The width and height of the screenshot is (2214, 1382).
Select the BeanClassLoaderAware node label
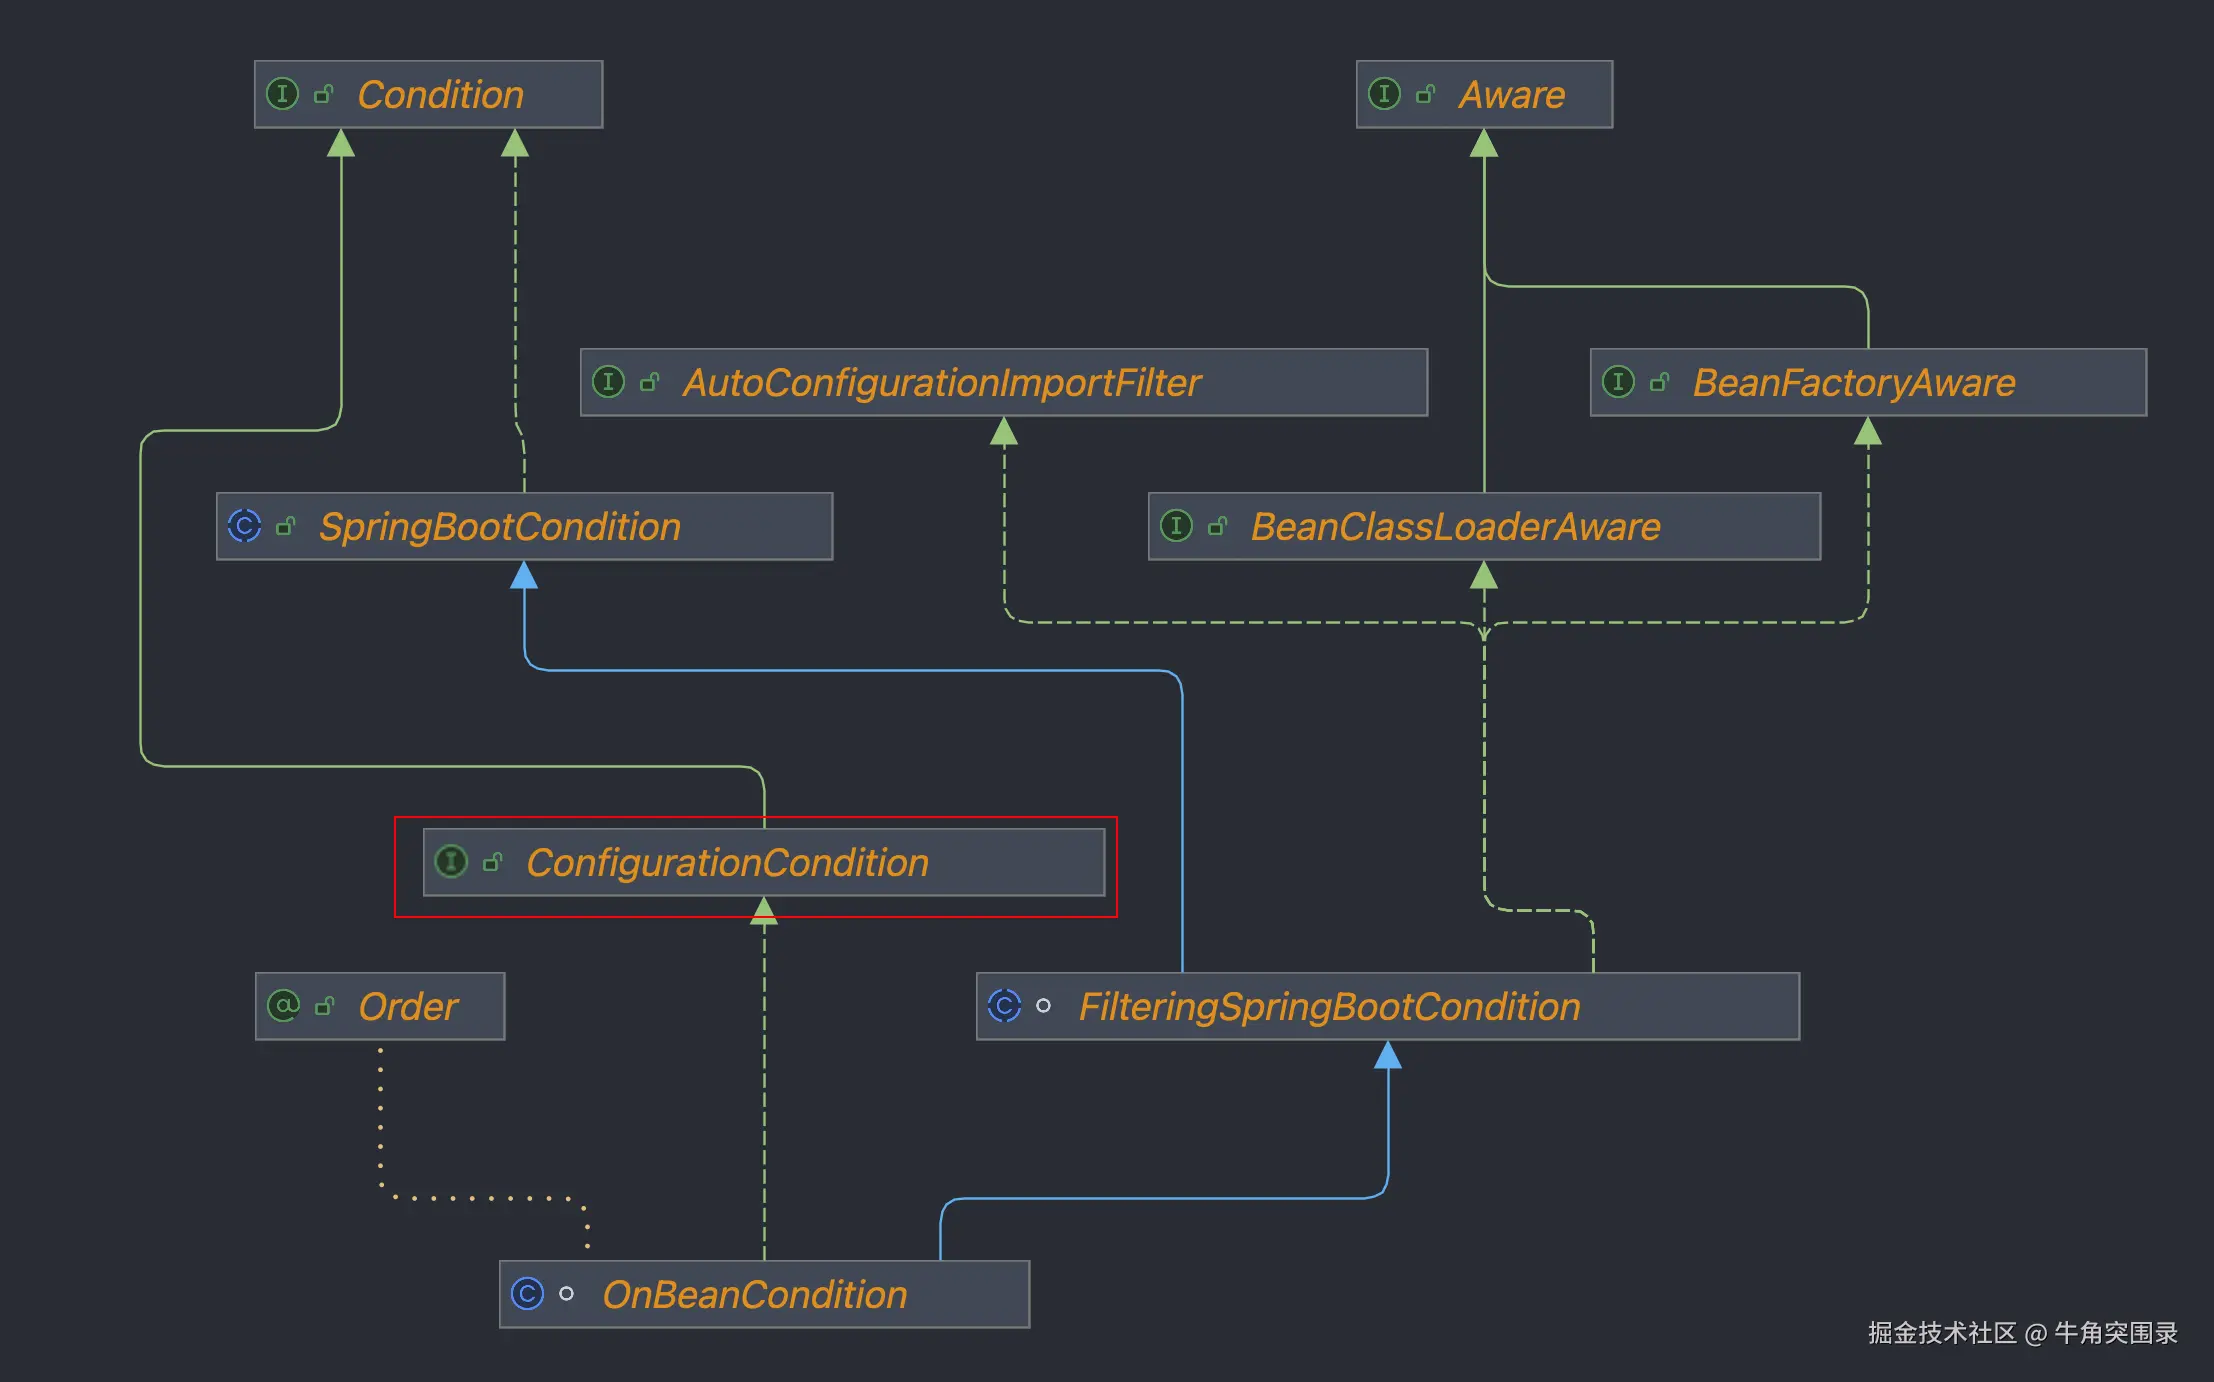pos(1455,527)
